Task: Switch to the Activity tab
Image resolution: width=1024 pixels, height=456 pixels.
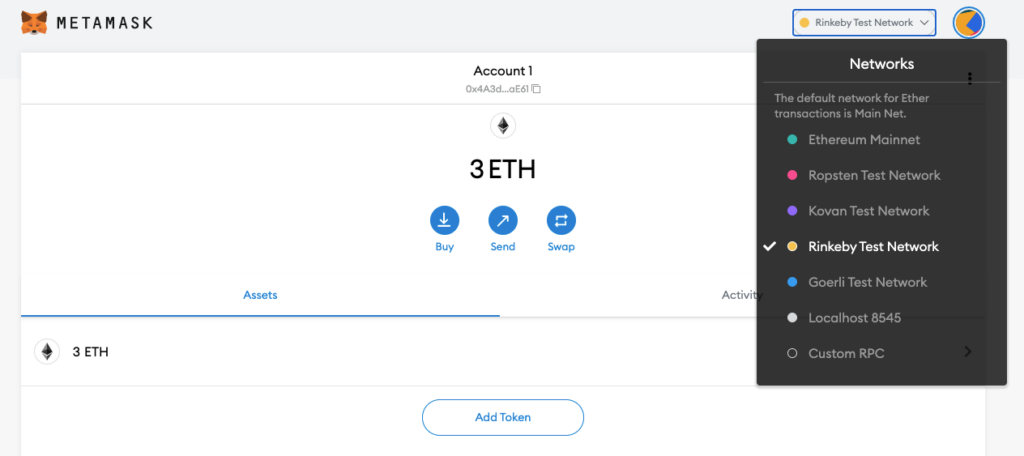Action: click(742, 295)
